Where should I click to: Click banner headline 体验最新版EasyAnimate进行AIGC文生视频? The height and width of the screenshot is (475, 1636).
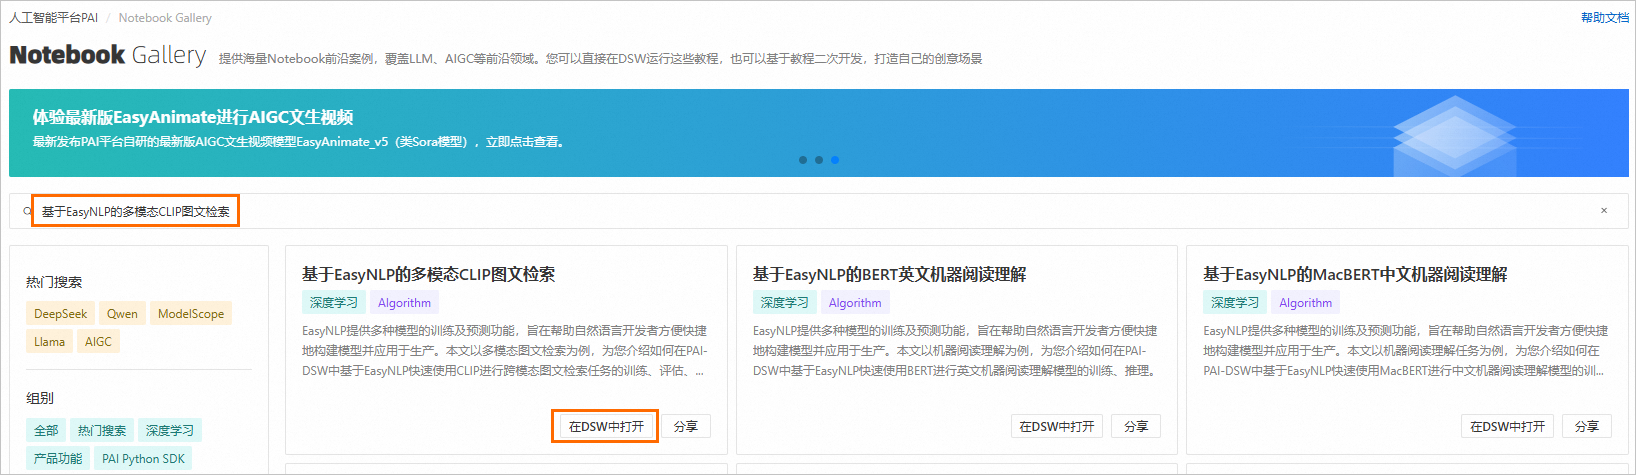tap(193, 117)
